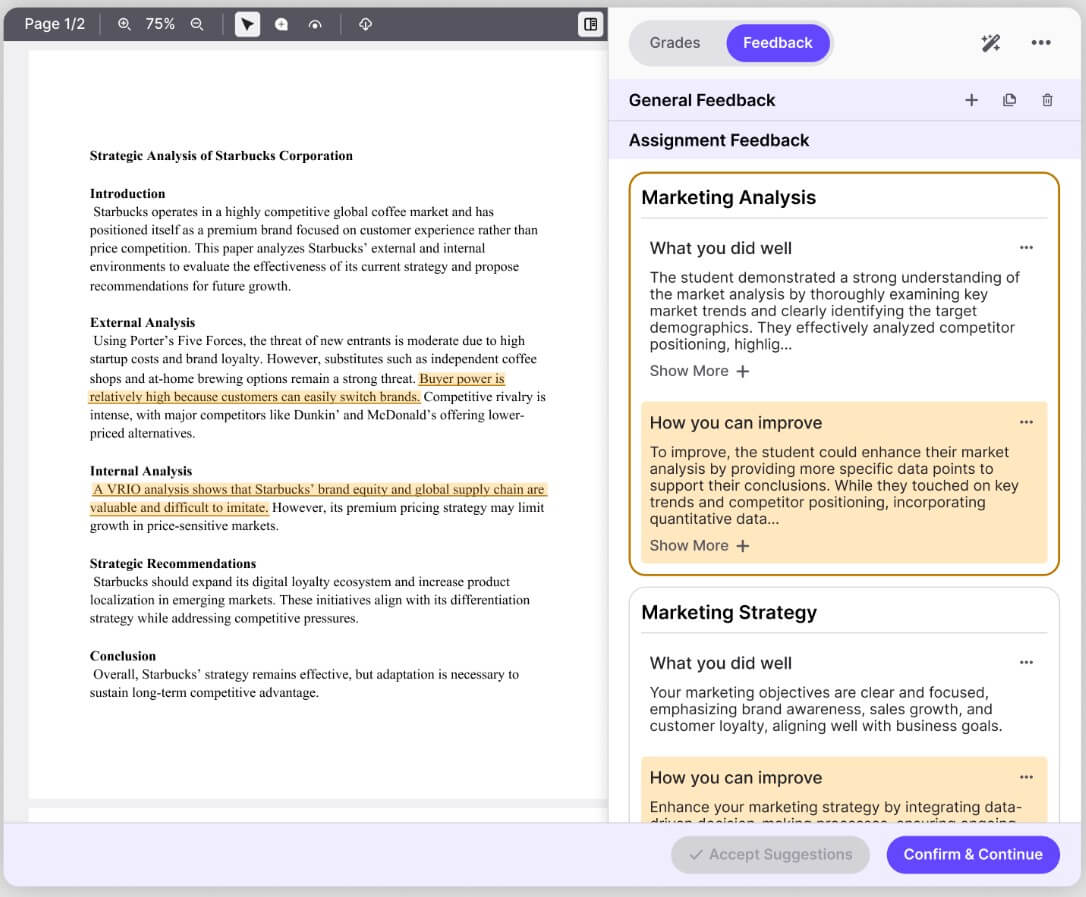This screenshot has height=897, width=1086.
Task: Click the magic wand AI icon
Action: 990,43
